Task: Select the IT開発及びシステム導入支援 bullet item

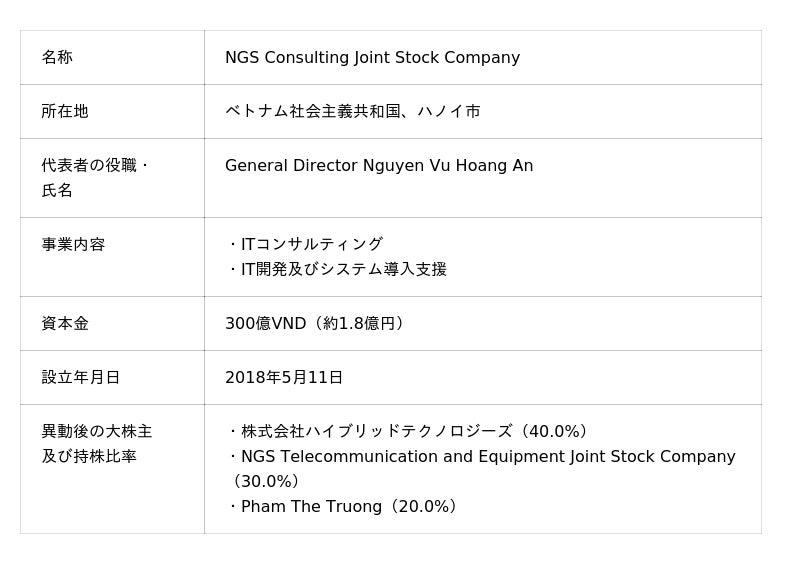Action: coord(337,270)
